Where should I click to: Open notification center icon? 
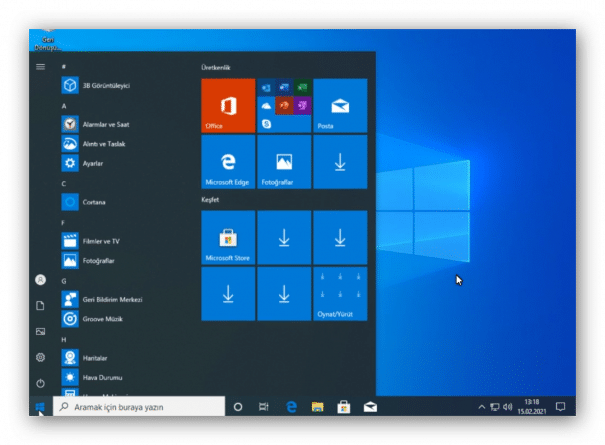coord(560,406)
